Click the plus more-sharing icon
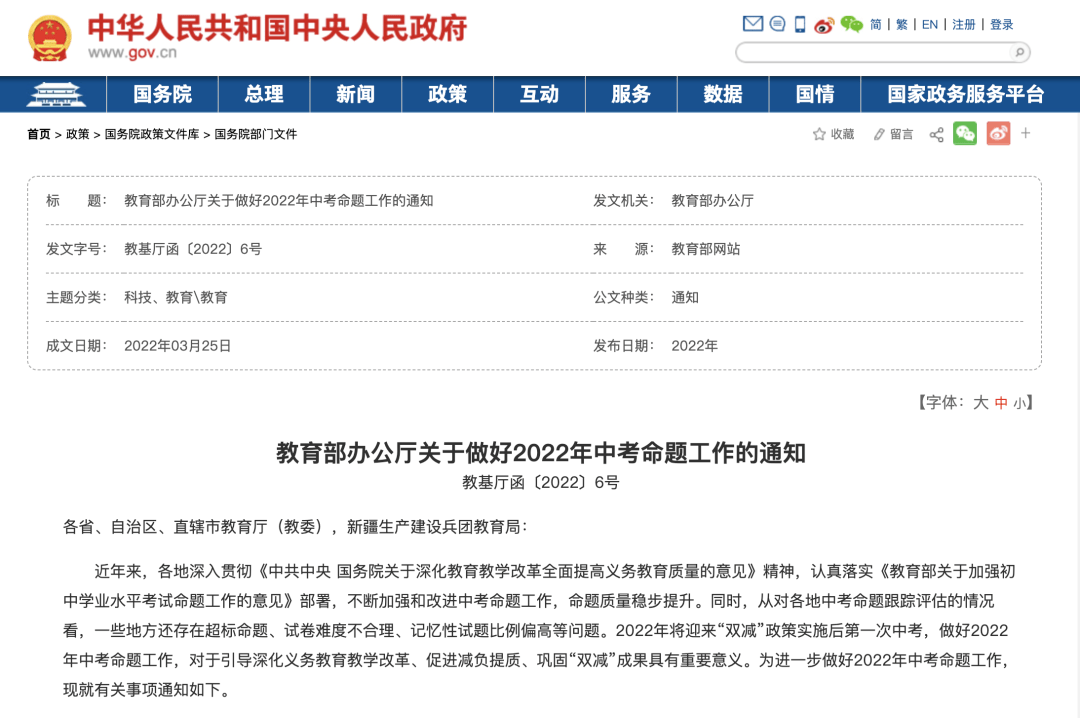1080x718 pixels. pyautogui.click(x=1026, y=133)
